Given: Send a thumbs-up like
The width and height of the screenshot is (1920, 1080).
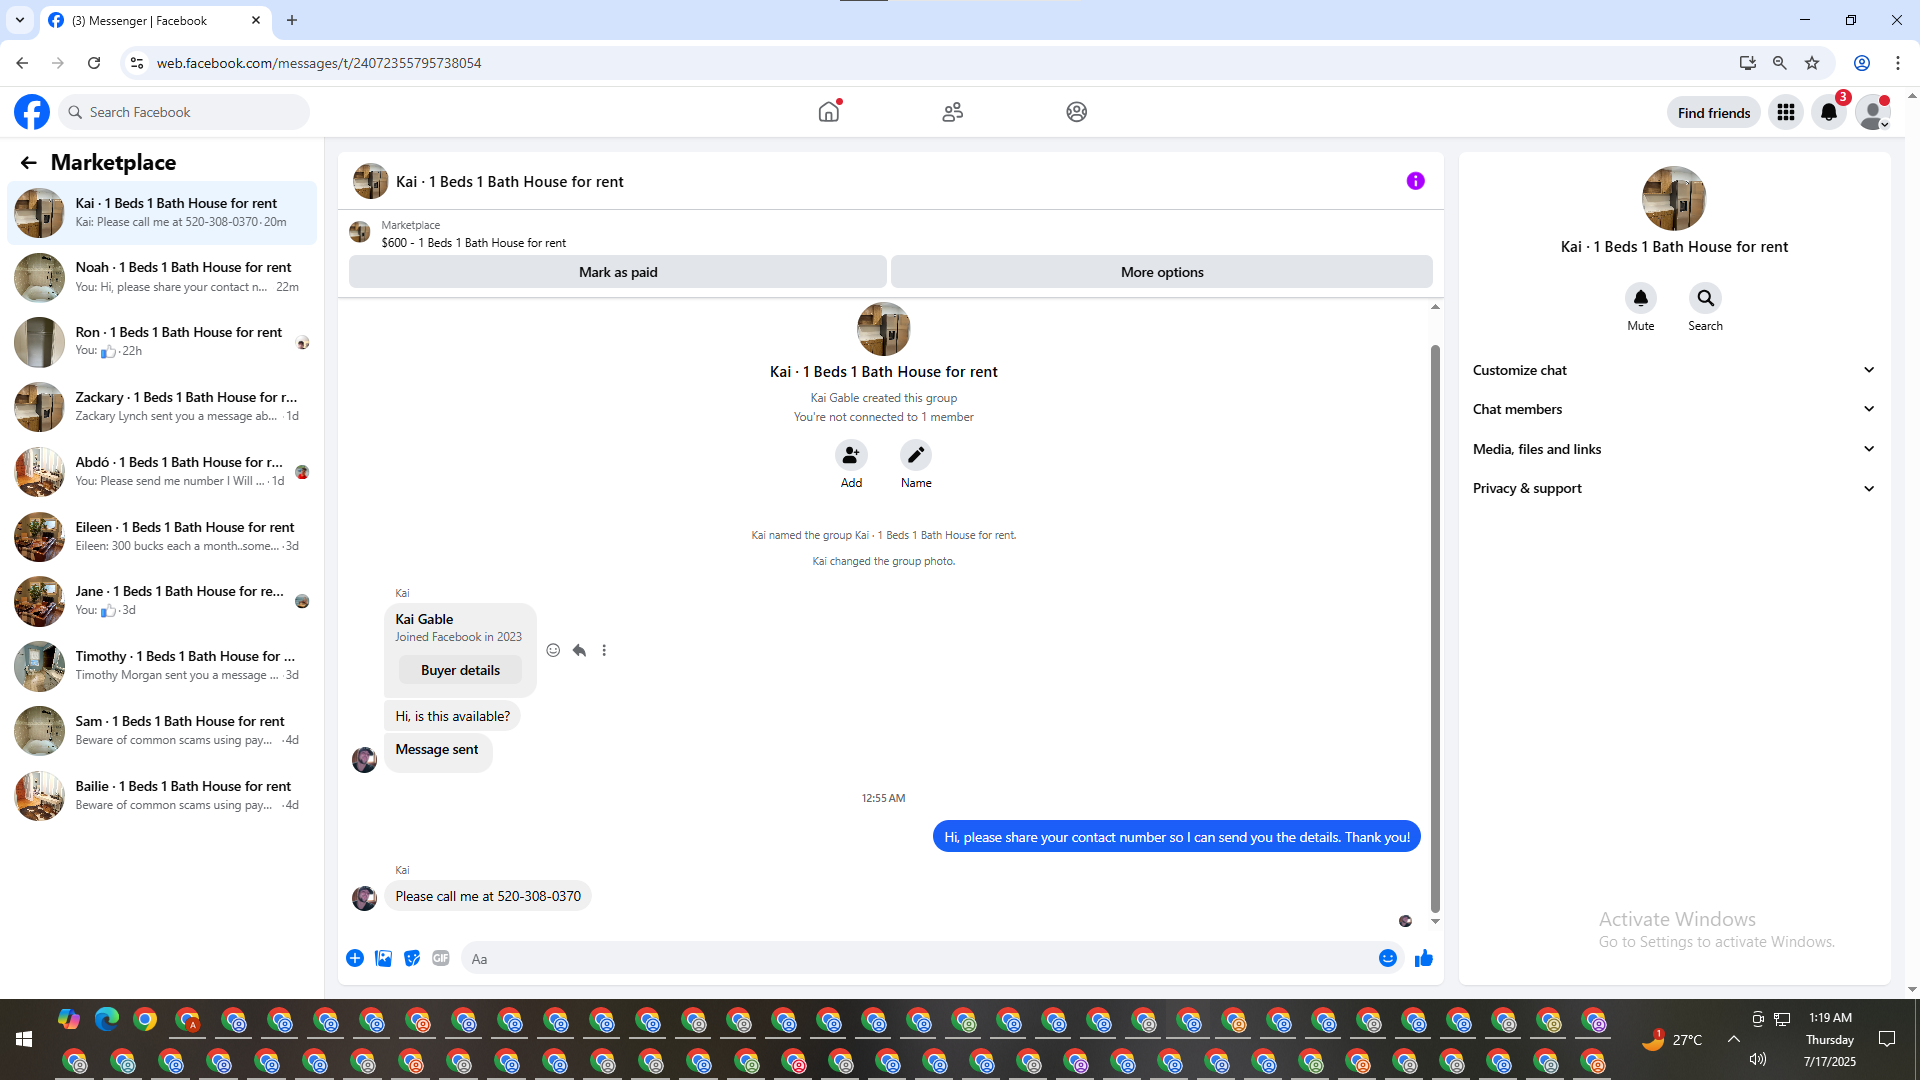Looking at the screenshot, I should click(1424, 958).
